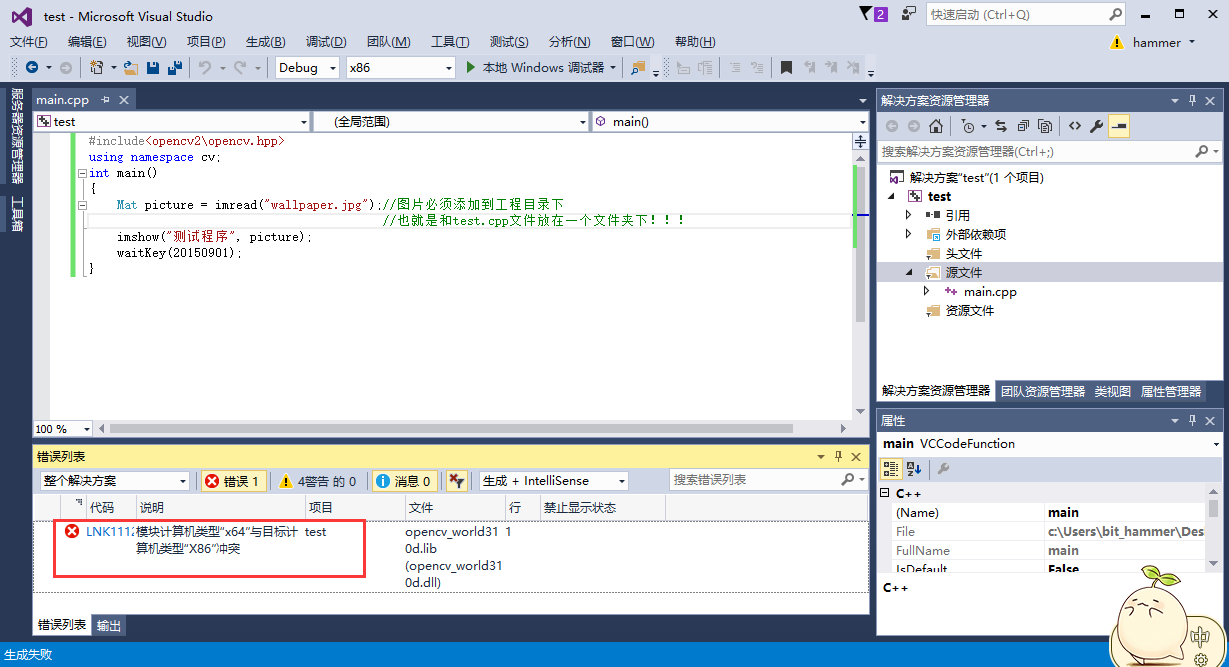Click Sync with Active Document icon

tap(1000, 126)
